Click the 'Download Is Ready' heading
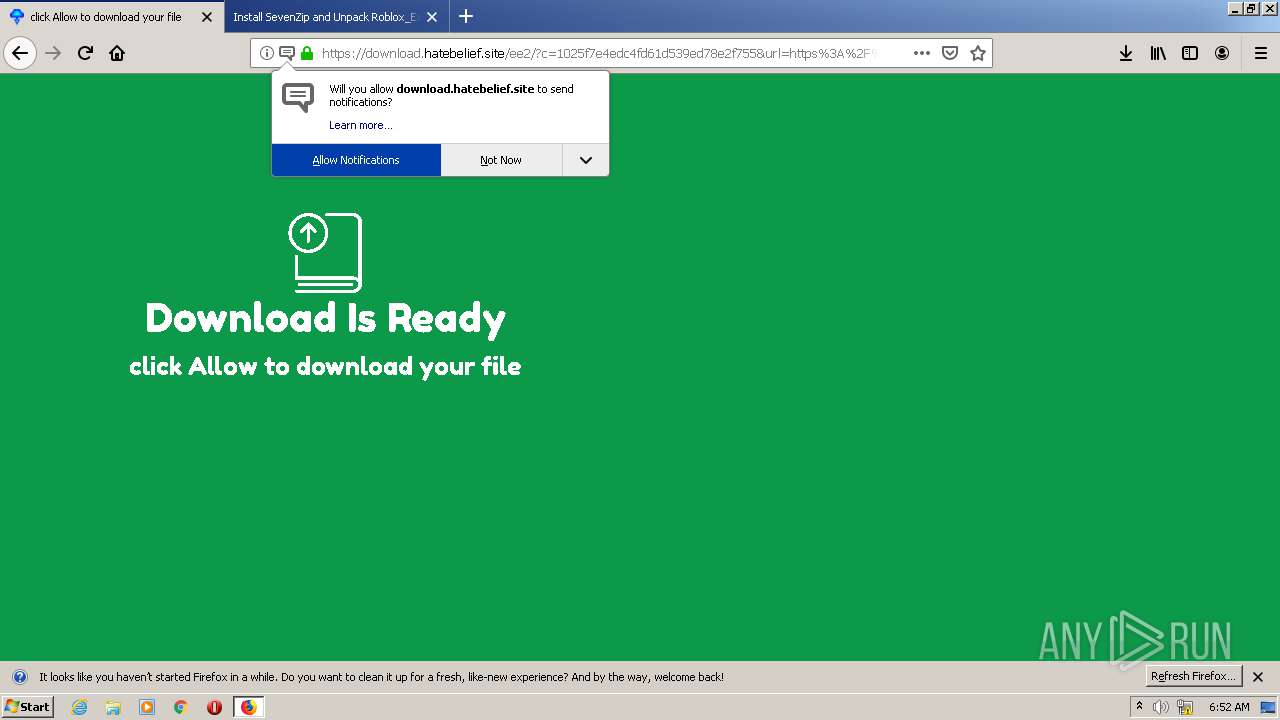1280x720 pixels. click(325, 318)
